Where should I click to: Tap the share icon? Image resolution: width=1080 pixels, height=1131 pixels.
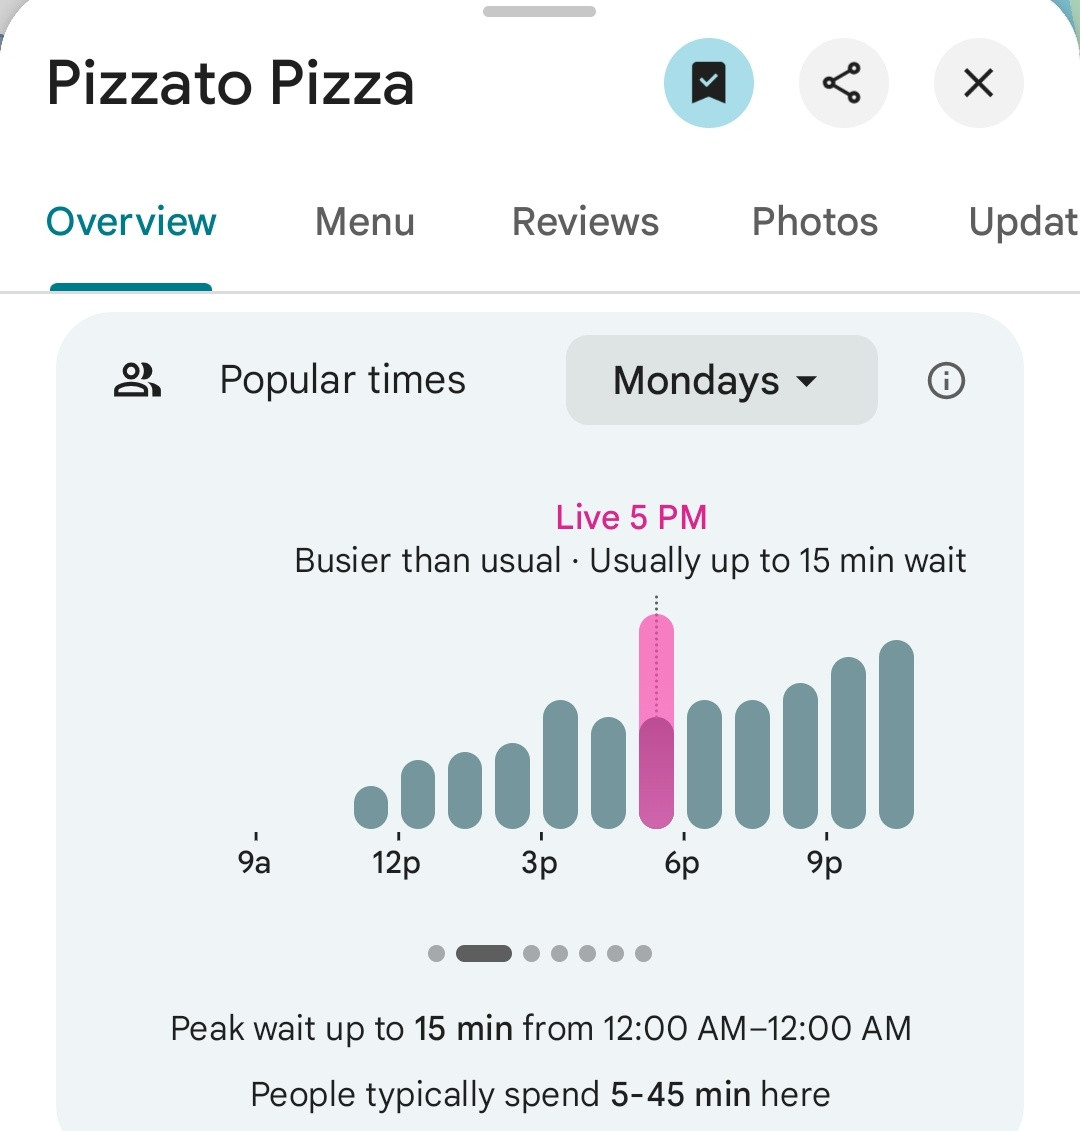(x=843, y=84)
